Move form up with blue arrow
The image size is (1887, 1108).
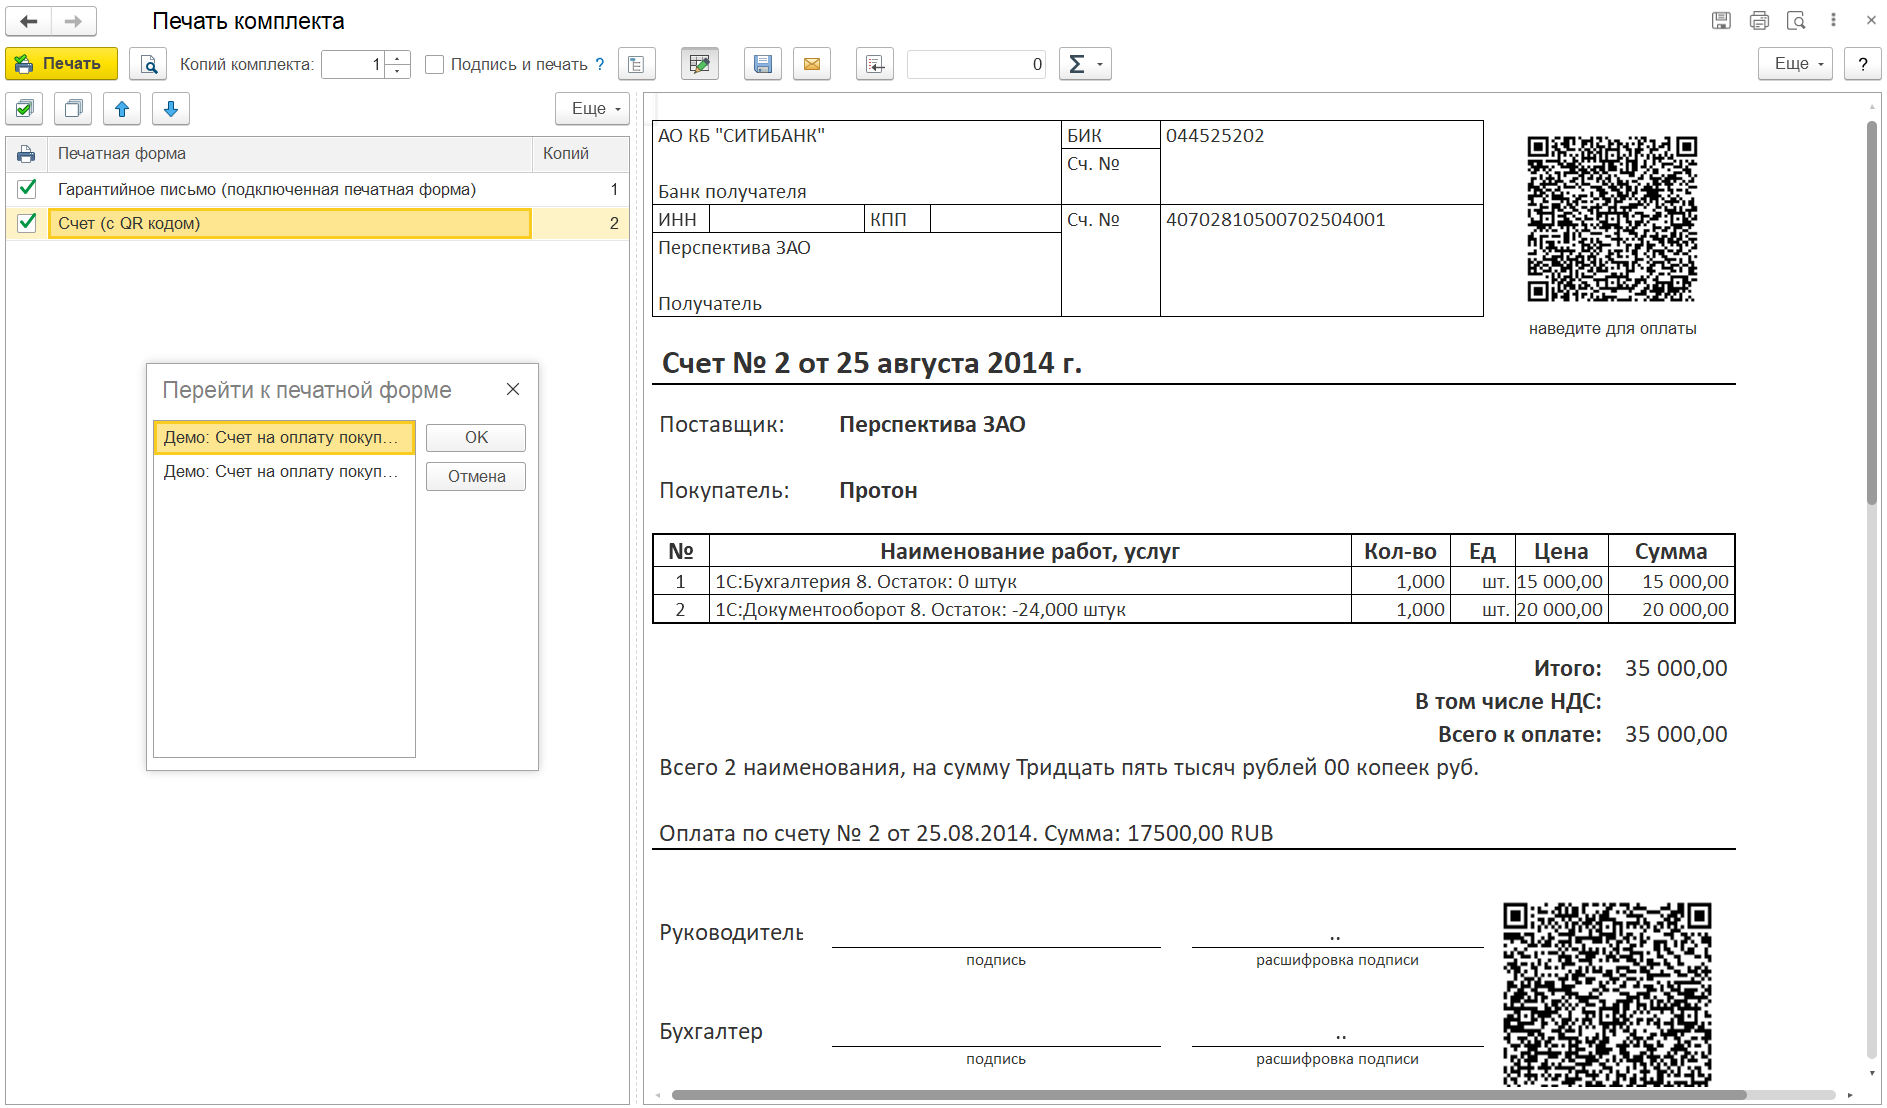[122, 109]
